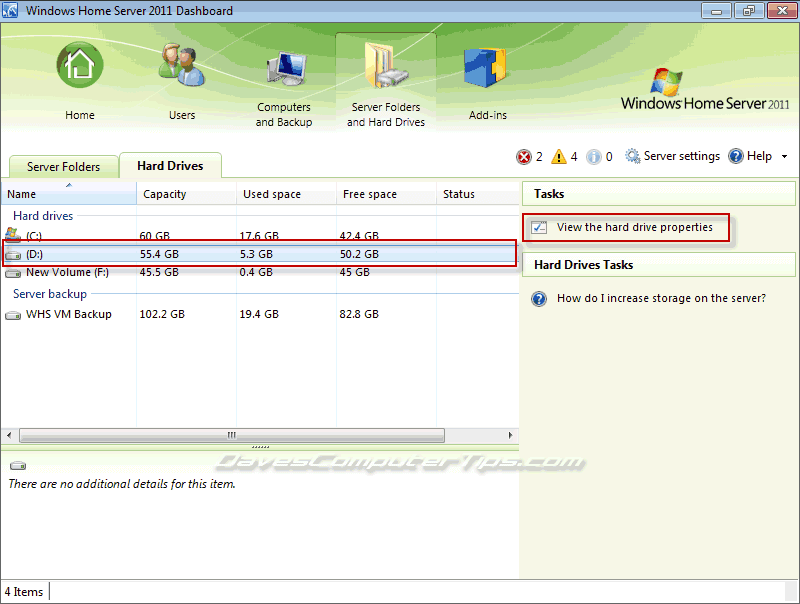This screenshot has height=604, width=800.
Task: Select the C: system drive icon
Action: pyautogui.click(x=13, y=234)
